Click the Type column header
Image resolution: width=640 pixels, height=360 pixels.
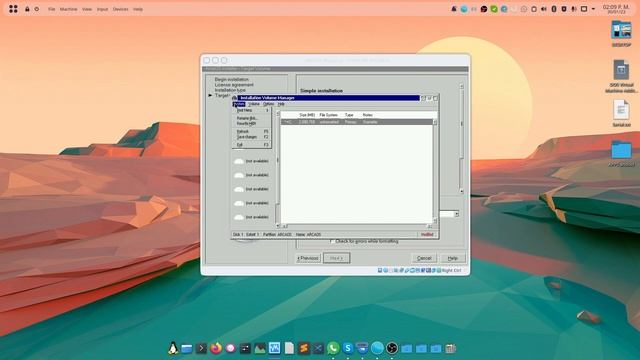349,115
